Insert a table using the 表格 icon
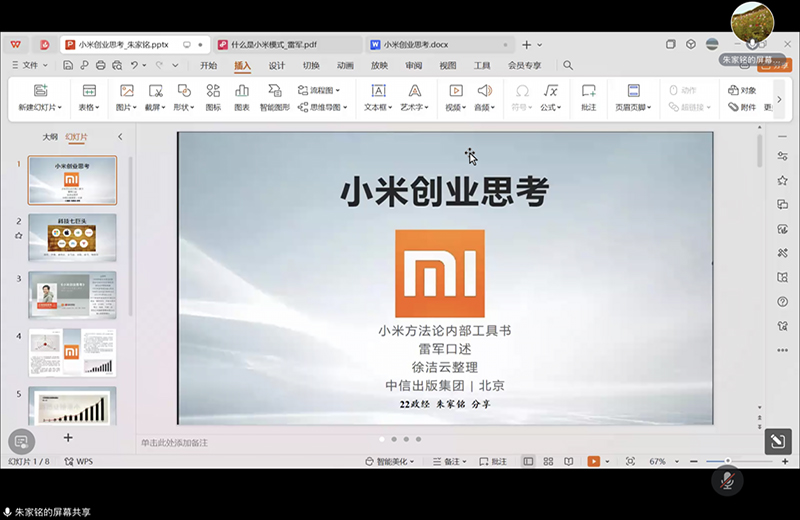The height and width of the screenshot is (520, 800). point(89,91)
